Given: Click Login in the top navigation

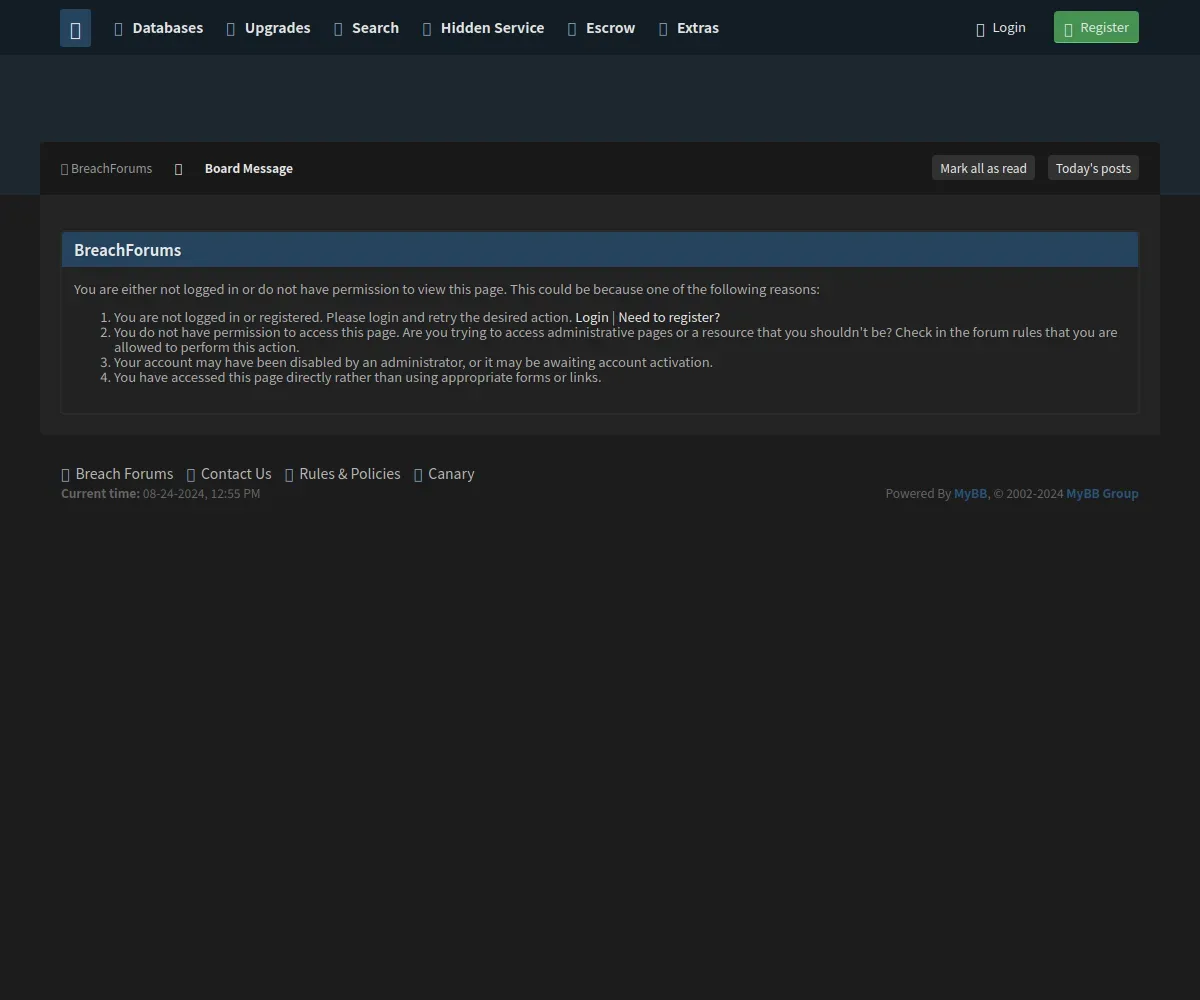Looking at the screenshot, I should coord(1001,28).
